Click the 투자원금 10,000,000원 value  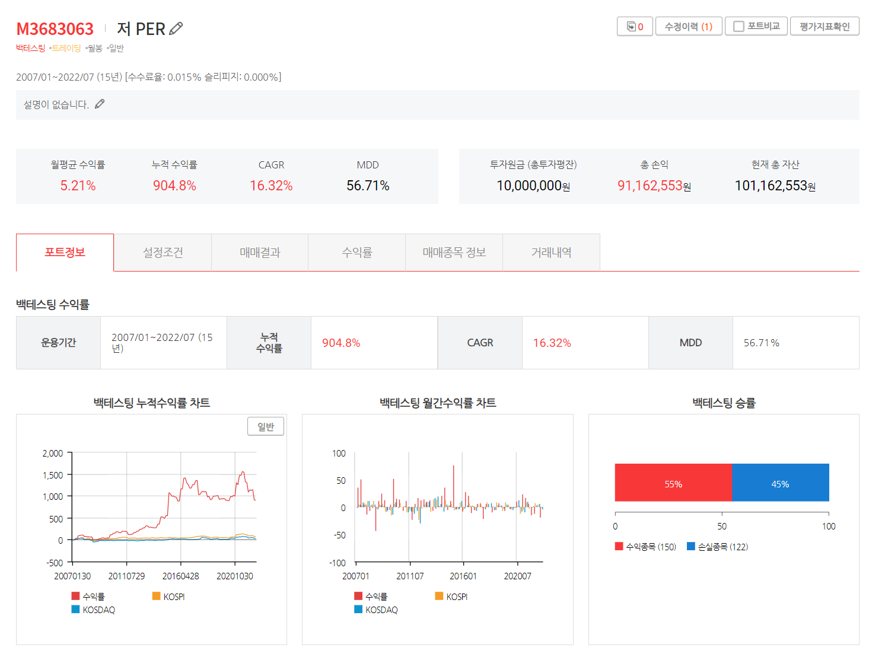pyautogui.click(x=533, y=186)
